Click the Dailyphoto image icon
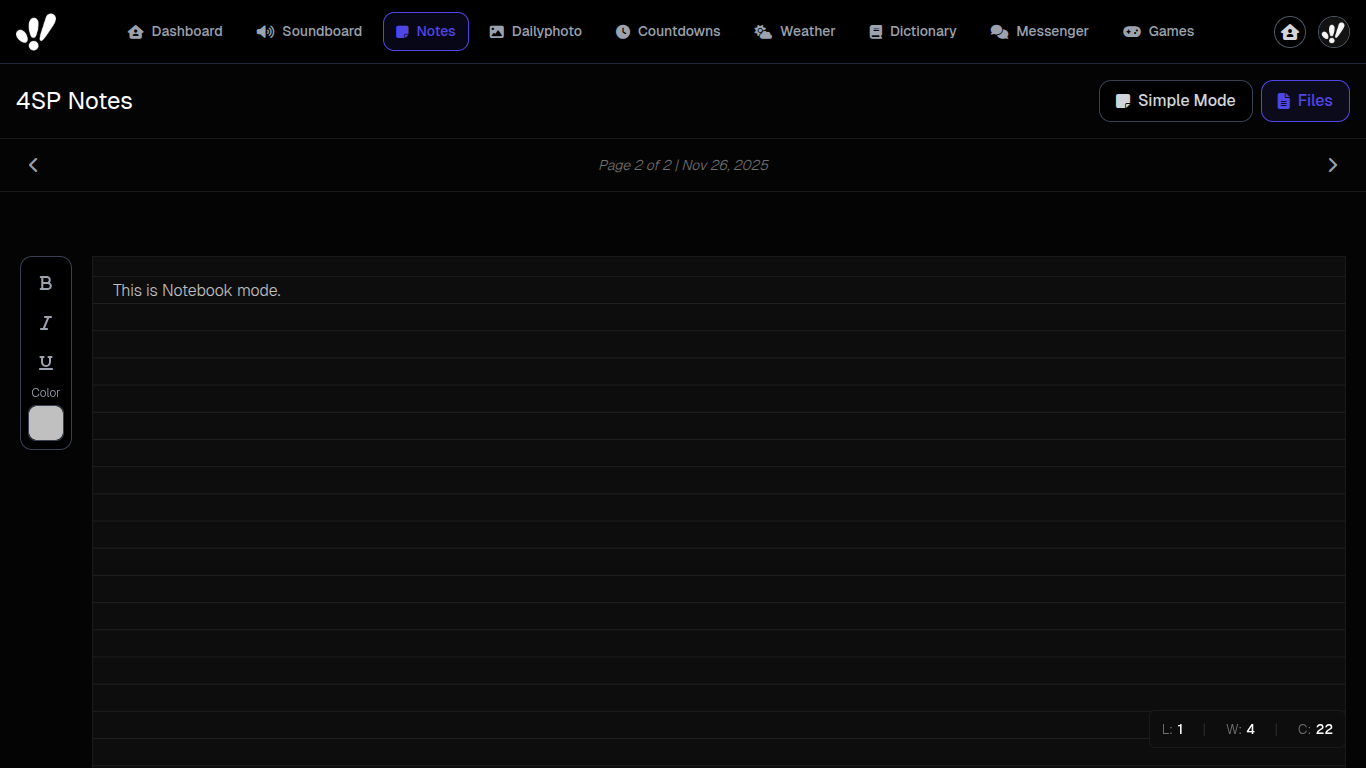1366x768 pixels. point(496,31)
